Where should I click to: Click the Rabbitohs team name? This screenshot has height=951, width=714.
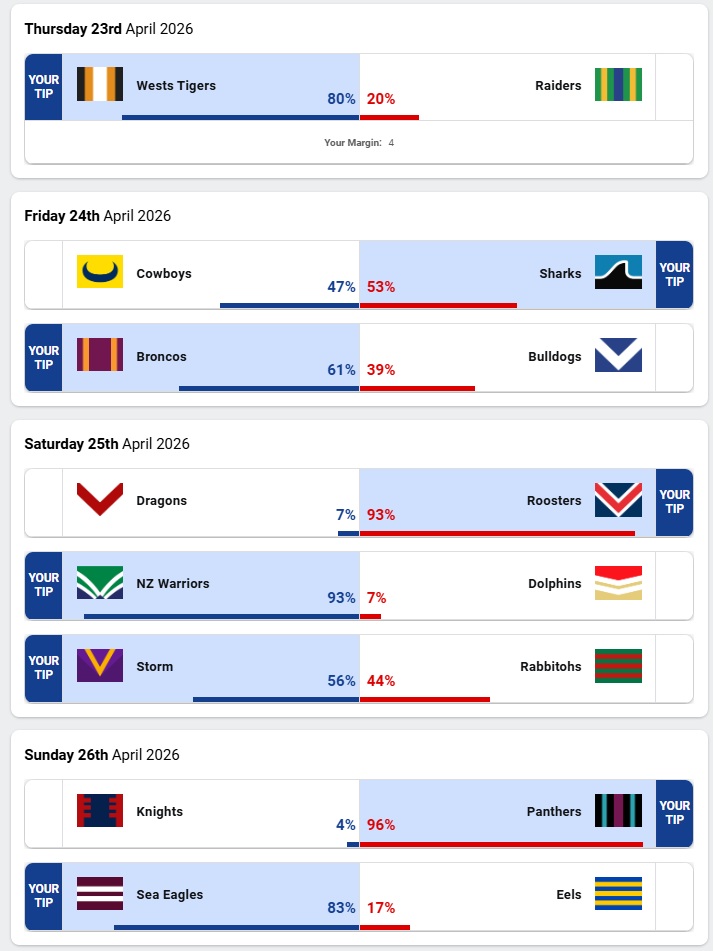(x=550, y=666)
